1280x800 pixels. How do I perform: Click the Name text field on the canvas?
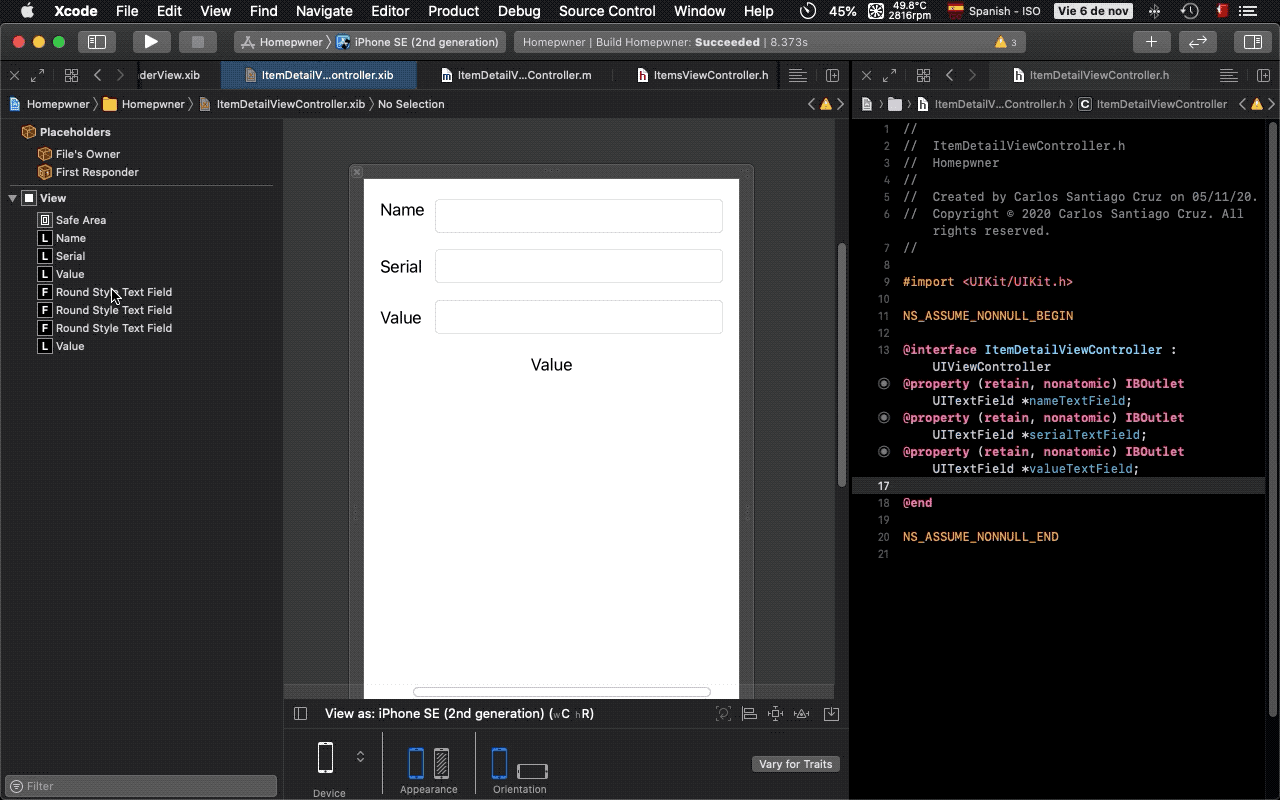coord(579,216)
